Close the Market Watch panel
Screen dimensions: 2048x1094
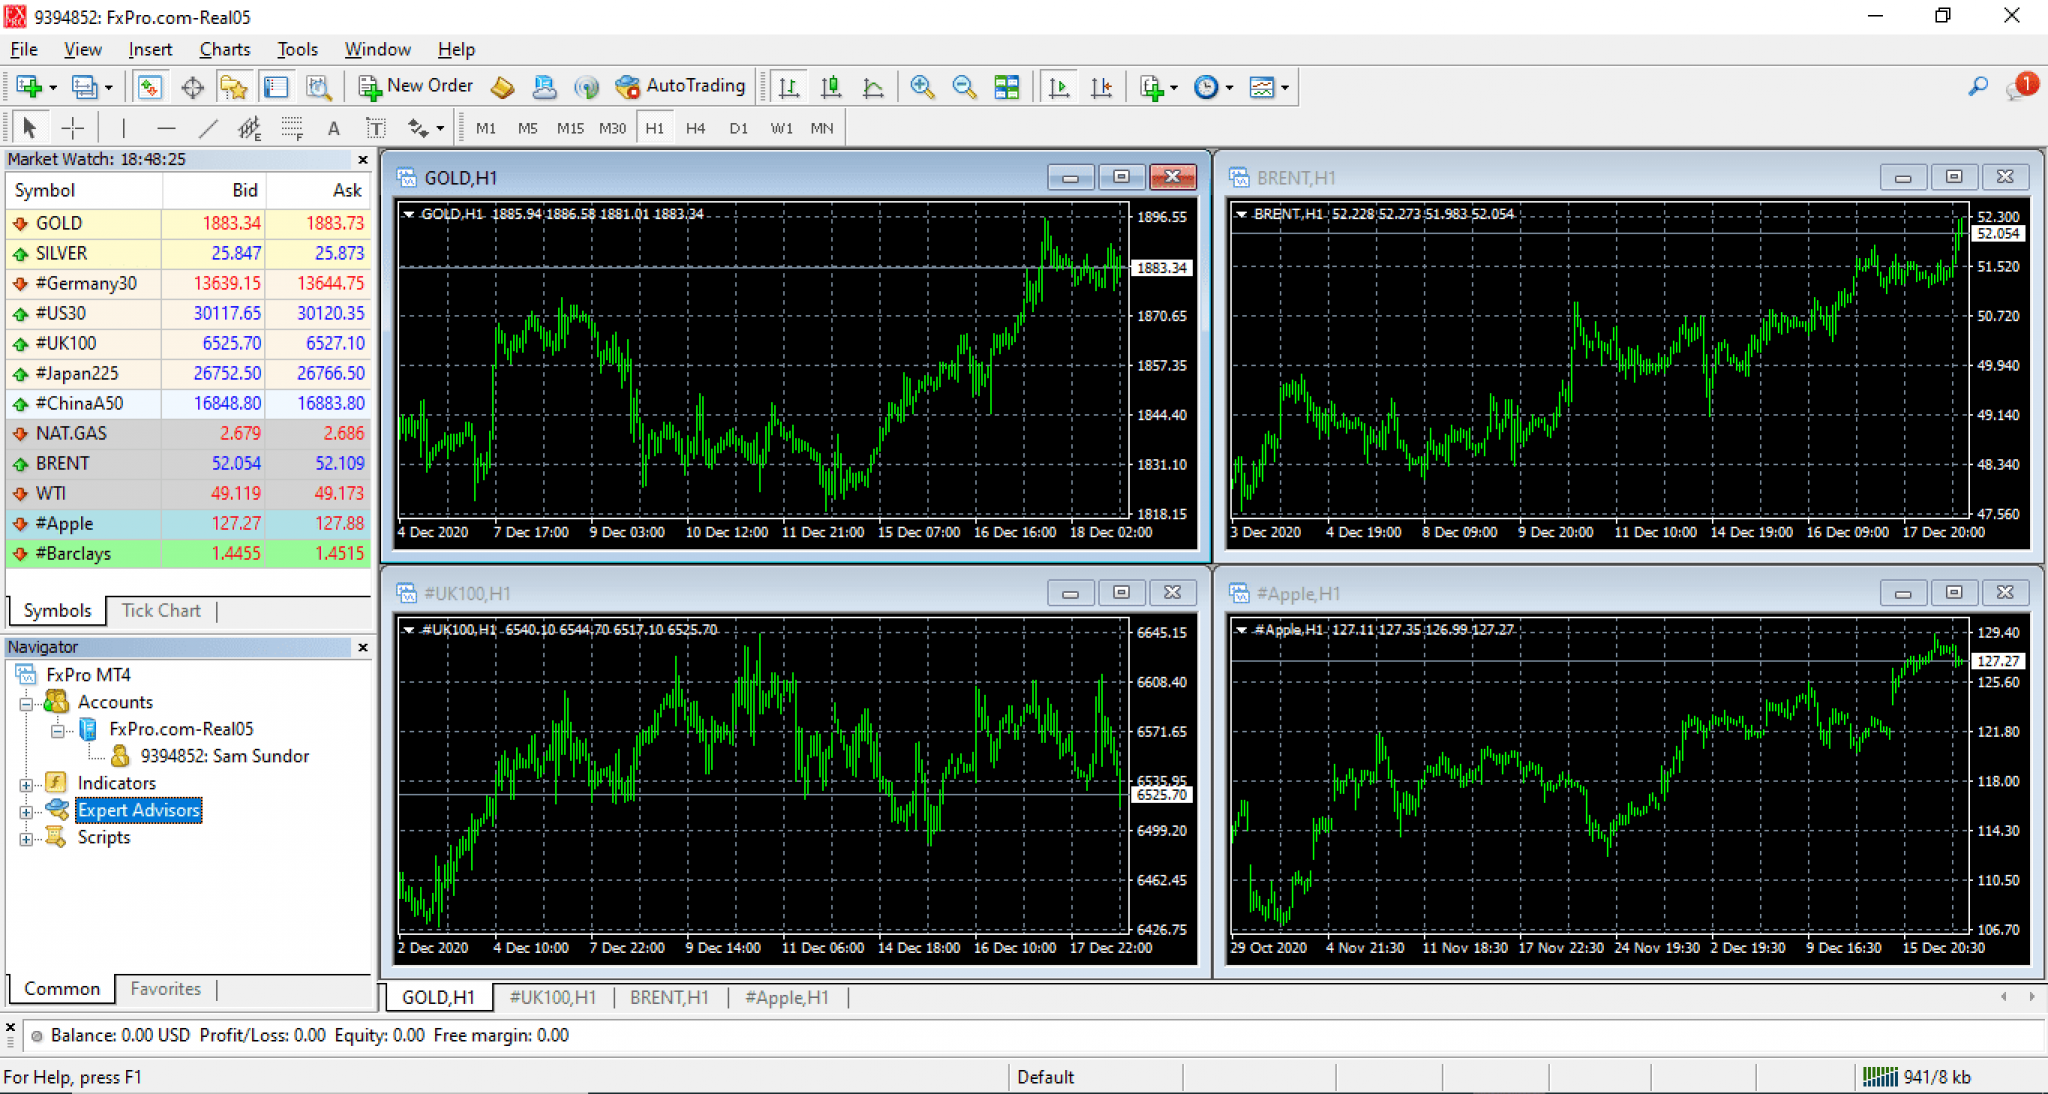pyautogui.click(x=363, y=160)
